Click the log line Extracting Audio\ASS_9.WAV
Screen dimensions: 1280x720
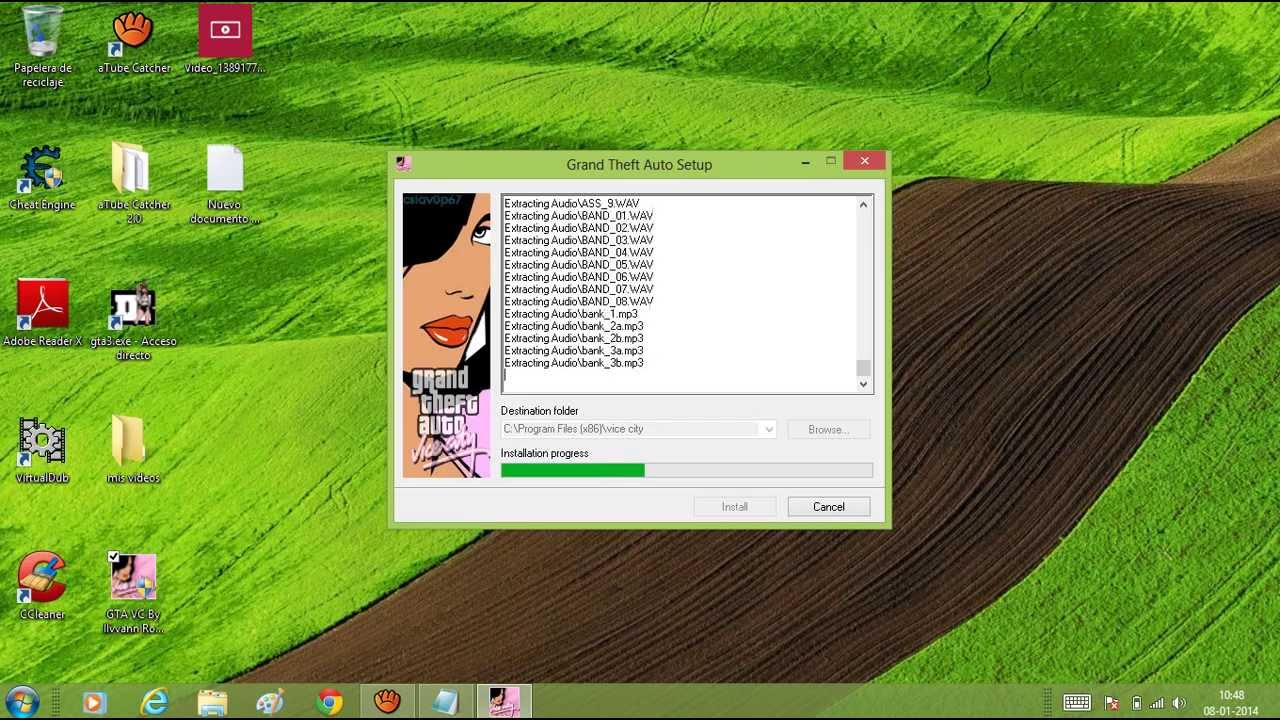572,204
